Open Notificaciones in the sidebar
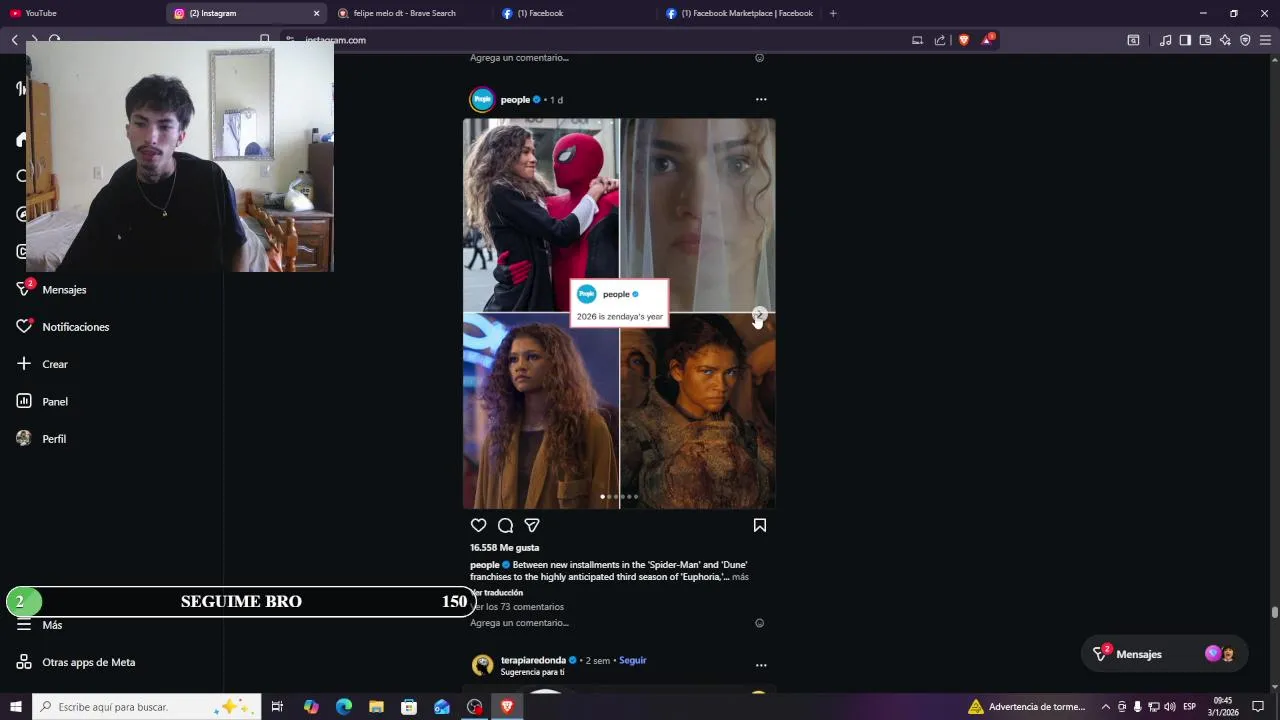The width and height of the screenshot is (1280, 720). 63,327
